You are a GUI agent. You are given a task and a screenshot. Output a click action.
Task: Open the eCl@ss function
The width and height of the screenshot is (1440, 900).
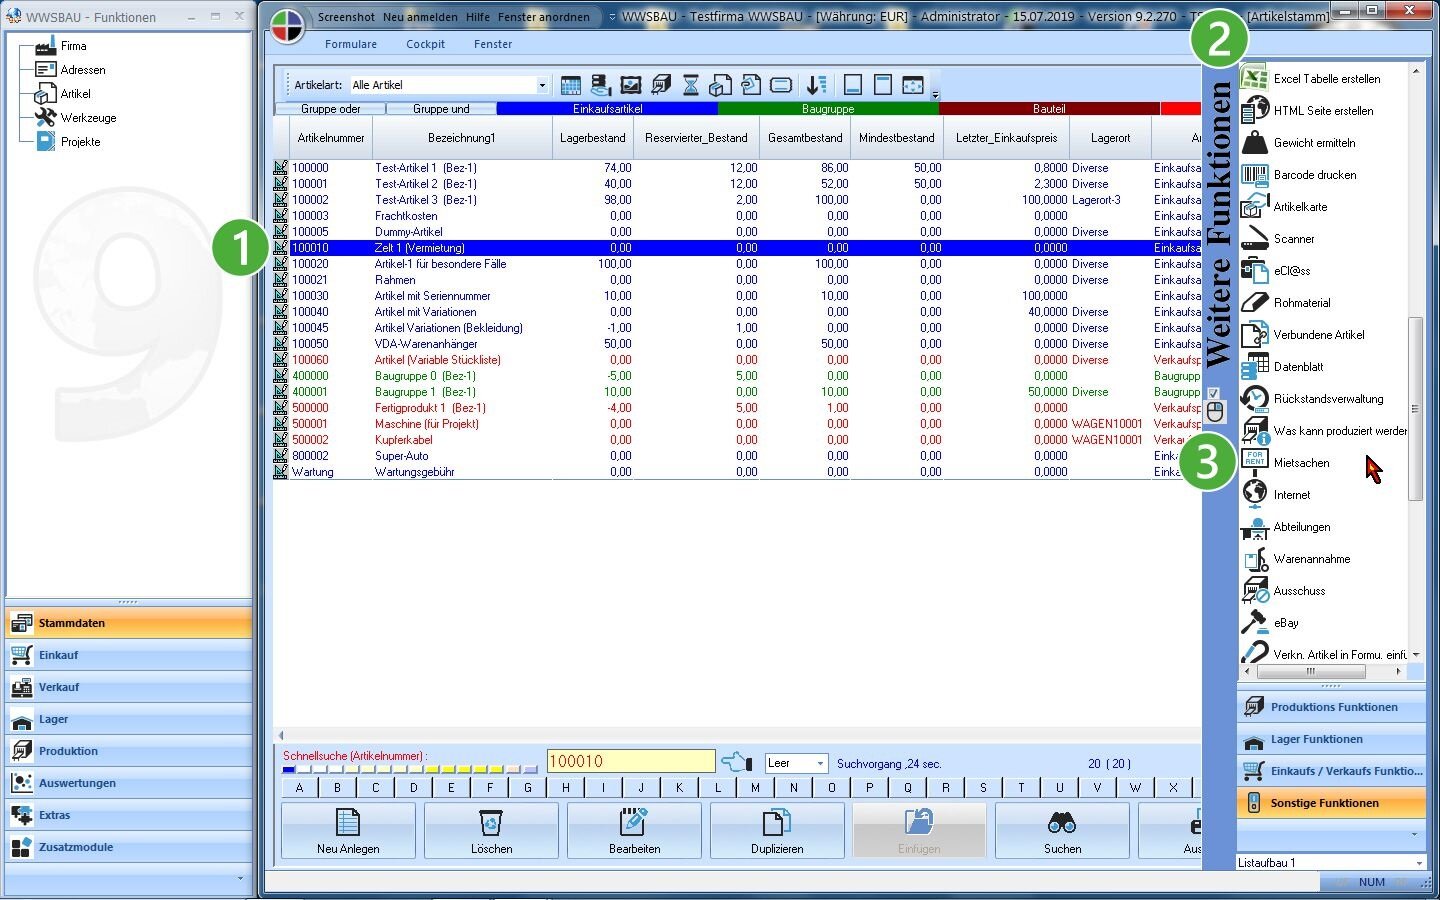[1276, 270]
